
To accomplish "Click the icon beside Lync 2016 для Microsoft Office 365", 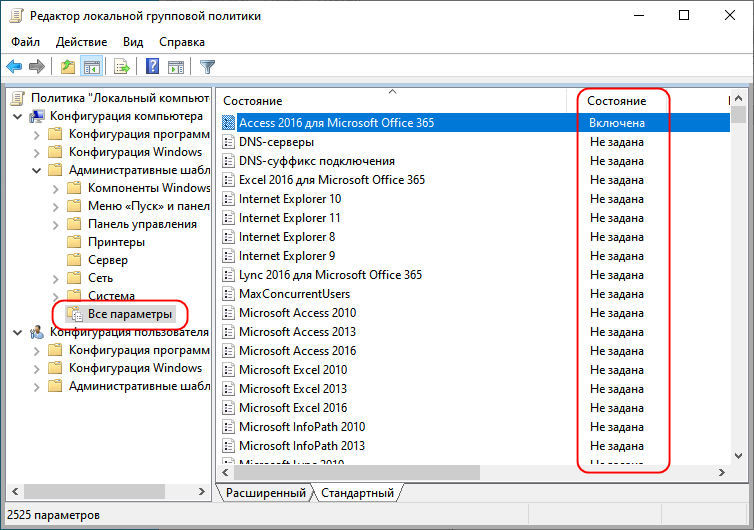I will coord(228,275).
